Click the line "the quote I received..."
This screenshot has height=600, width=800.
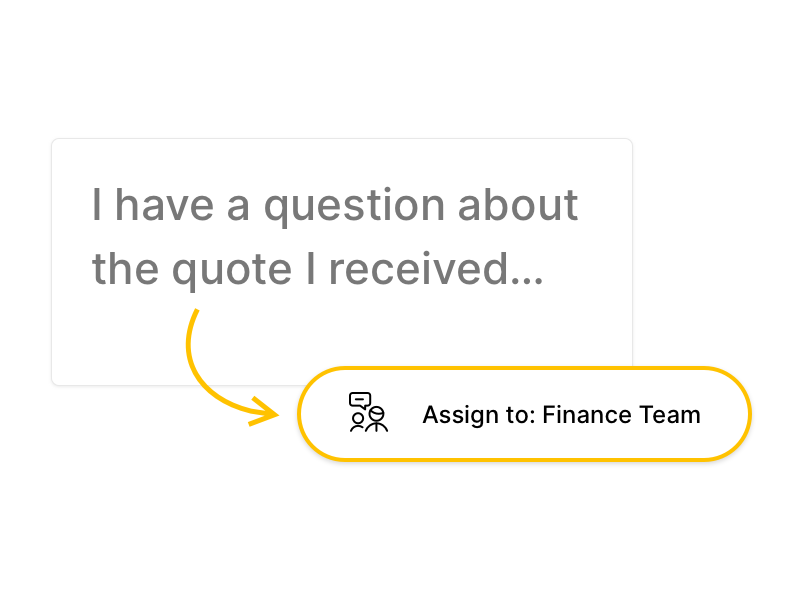point(318,269)
